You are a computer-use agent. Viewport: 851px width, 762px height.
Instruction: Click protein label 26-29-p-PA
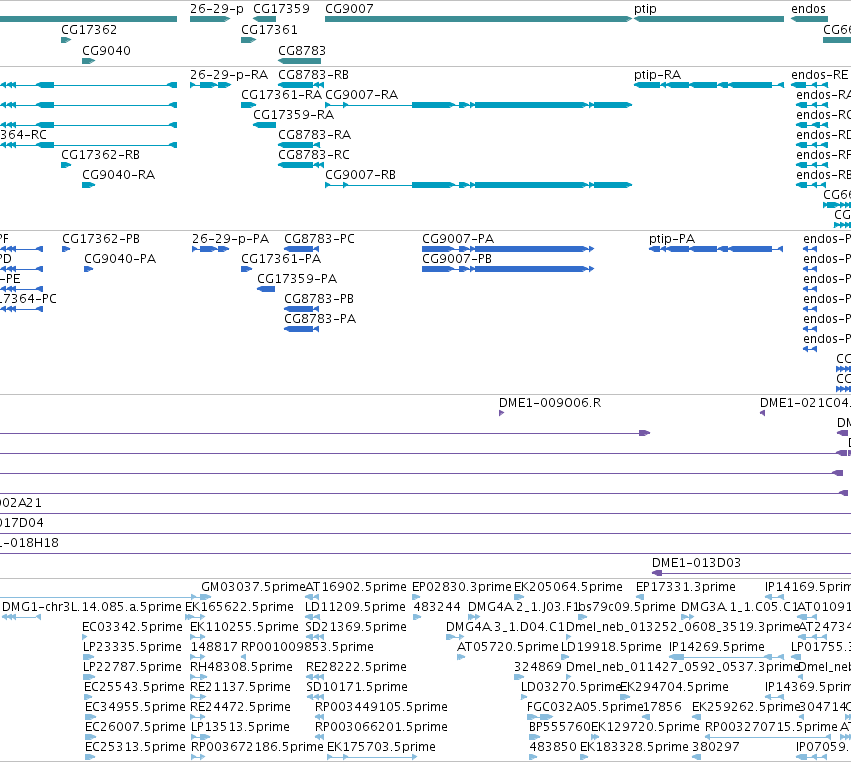230,239
